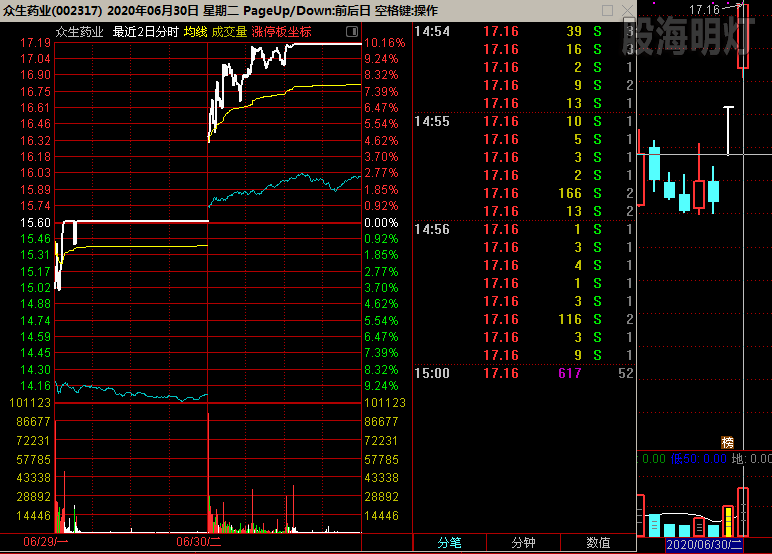
Task: Click the tick volume value 39
Action: coord(574,32)
